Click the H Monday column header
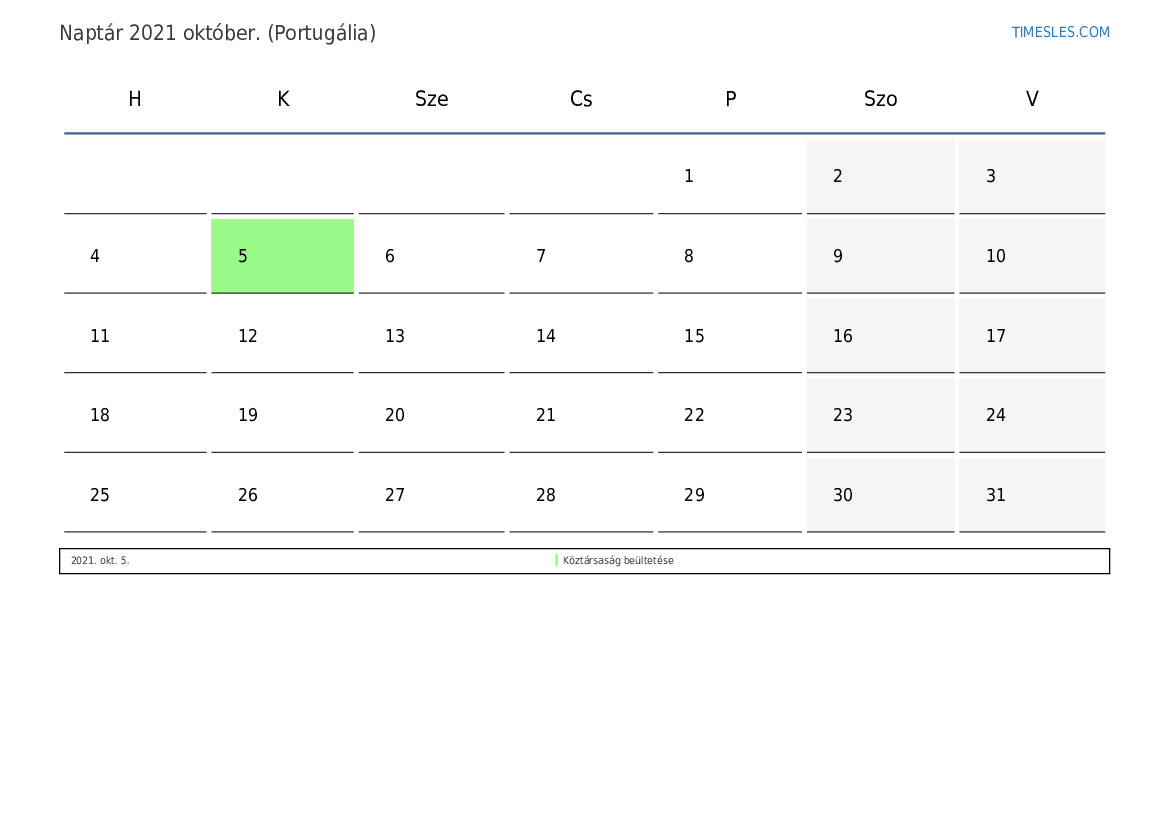 [135, 99]
